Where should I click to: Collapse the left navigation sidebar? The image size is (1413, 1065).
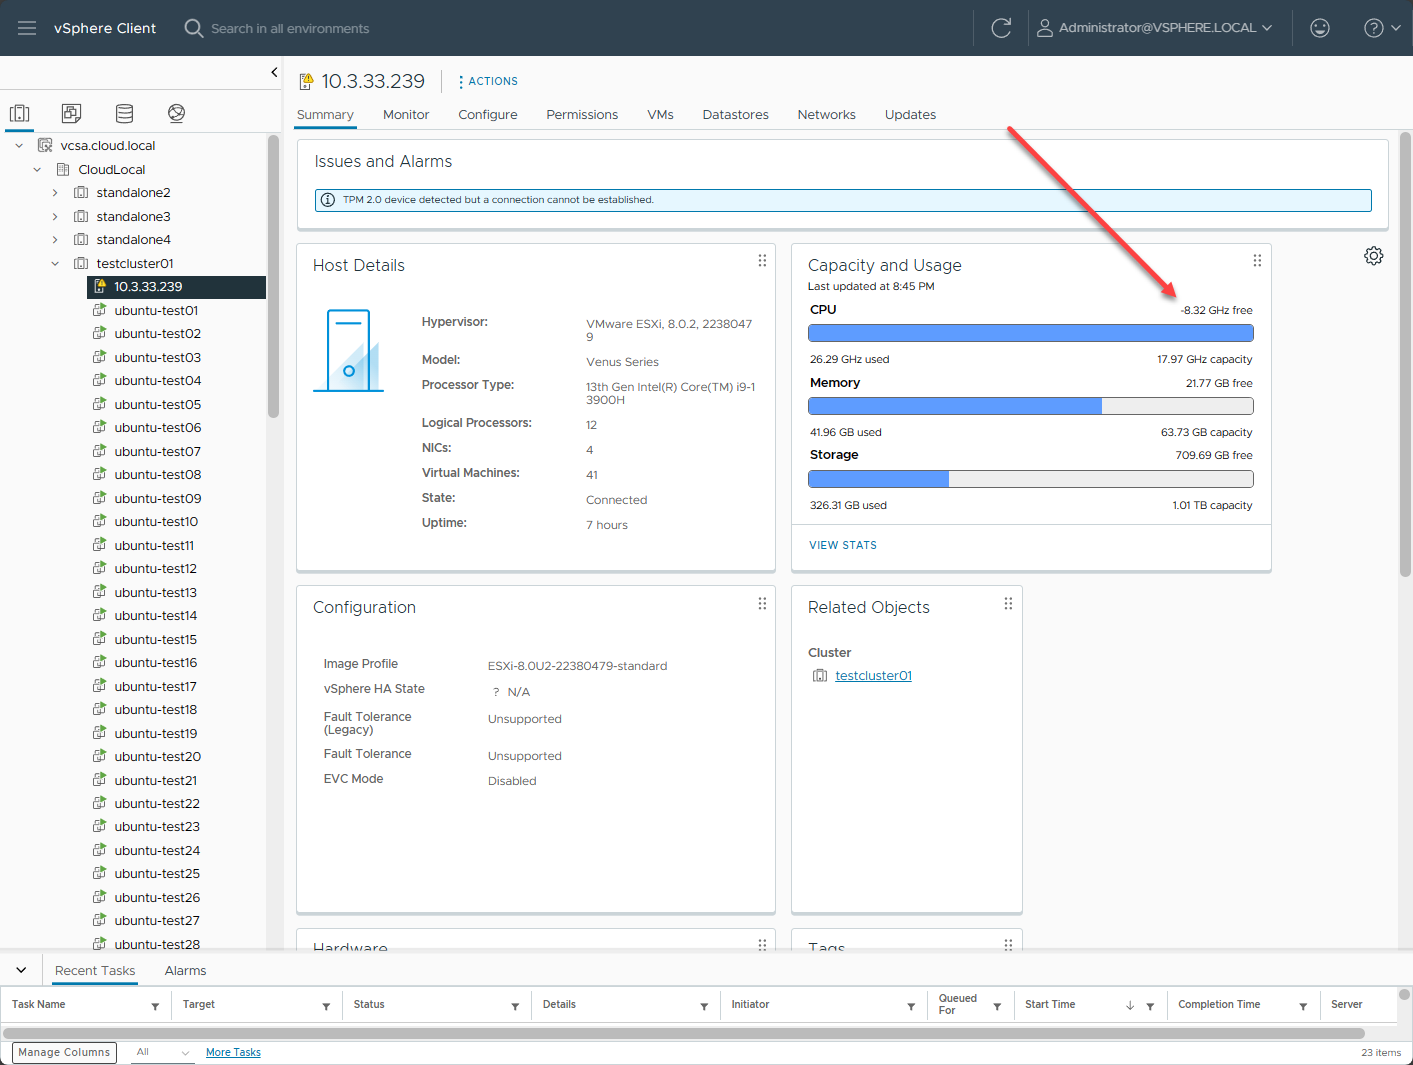click(x=274, y=72)
